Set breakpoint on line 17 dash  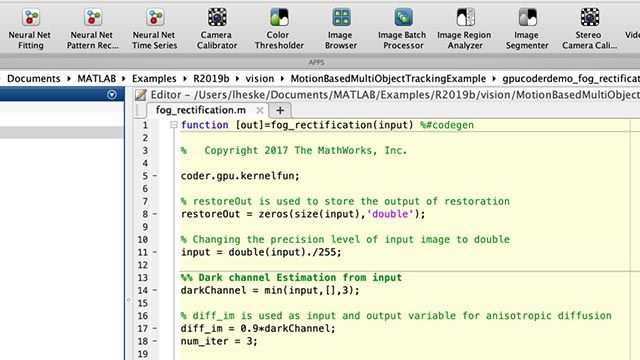point(155,329)
